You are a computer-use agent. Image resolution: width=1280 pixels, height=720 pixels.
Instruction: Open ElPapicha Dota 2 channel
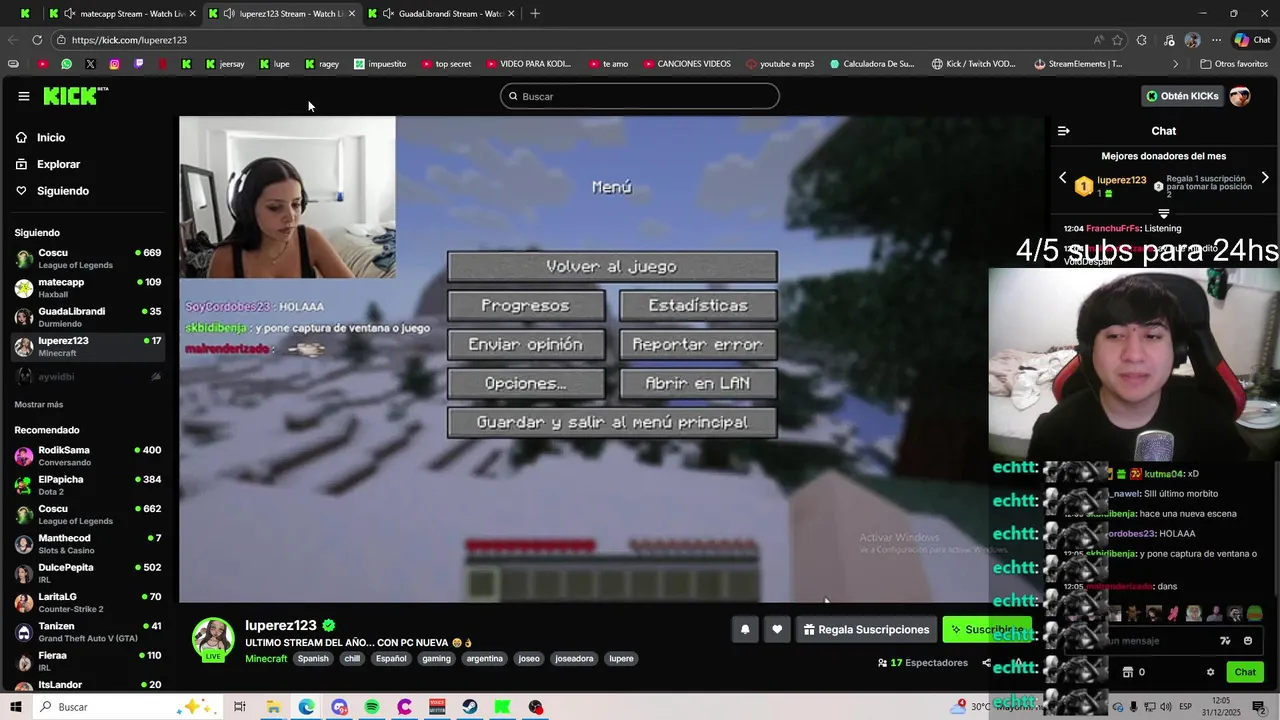click(x=88, y=485)
